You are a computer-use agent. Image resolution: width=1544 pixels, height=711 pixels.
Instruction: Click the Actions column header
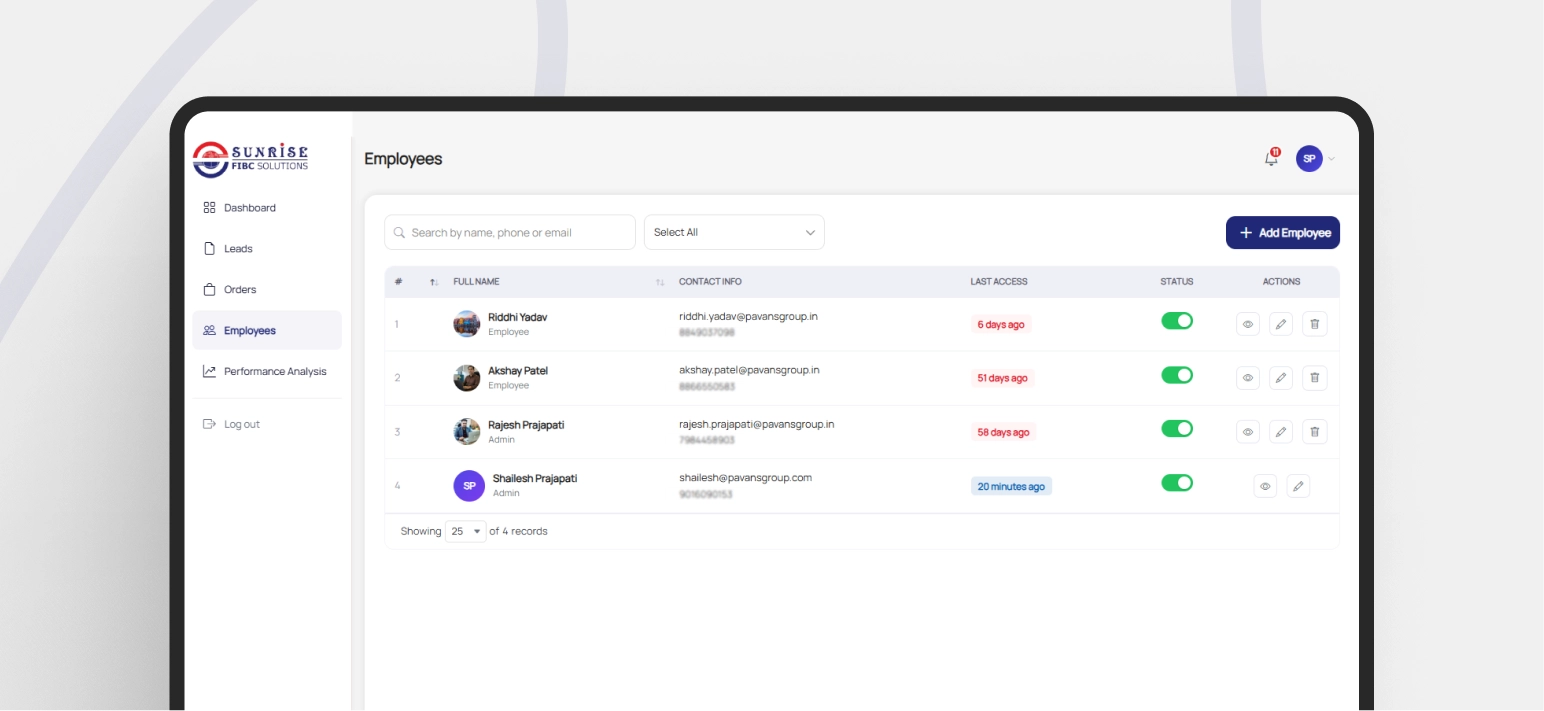tap(1281, 282)
